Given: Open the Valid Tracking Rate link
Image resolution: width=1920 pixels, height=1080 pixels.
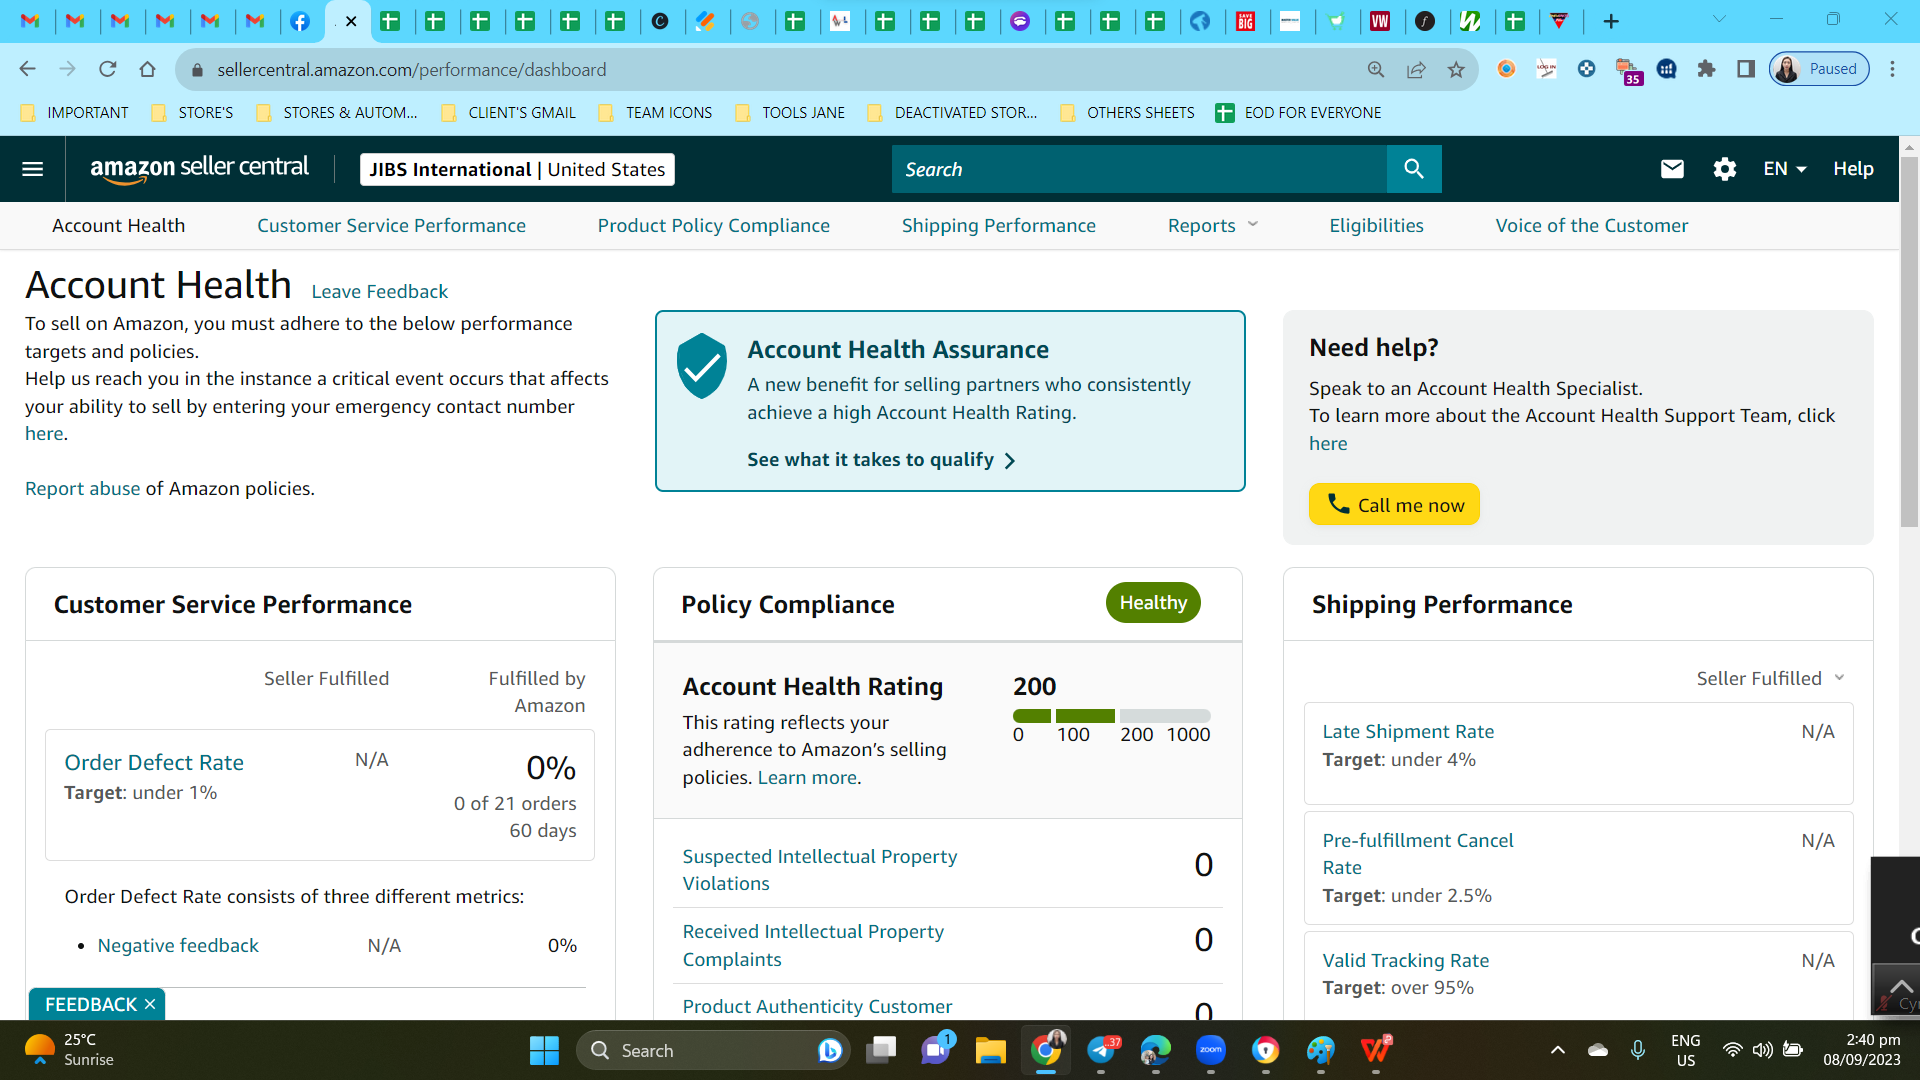Looking at the screenshot, I should tap(1406, 960).
